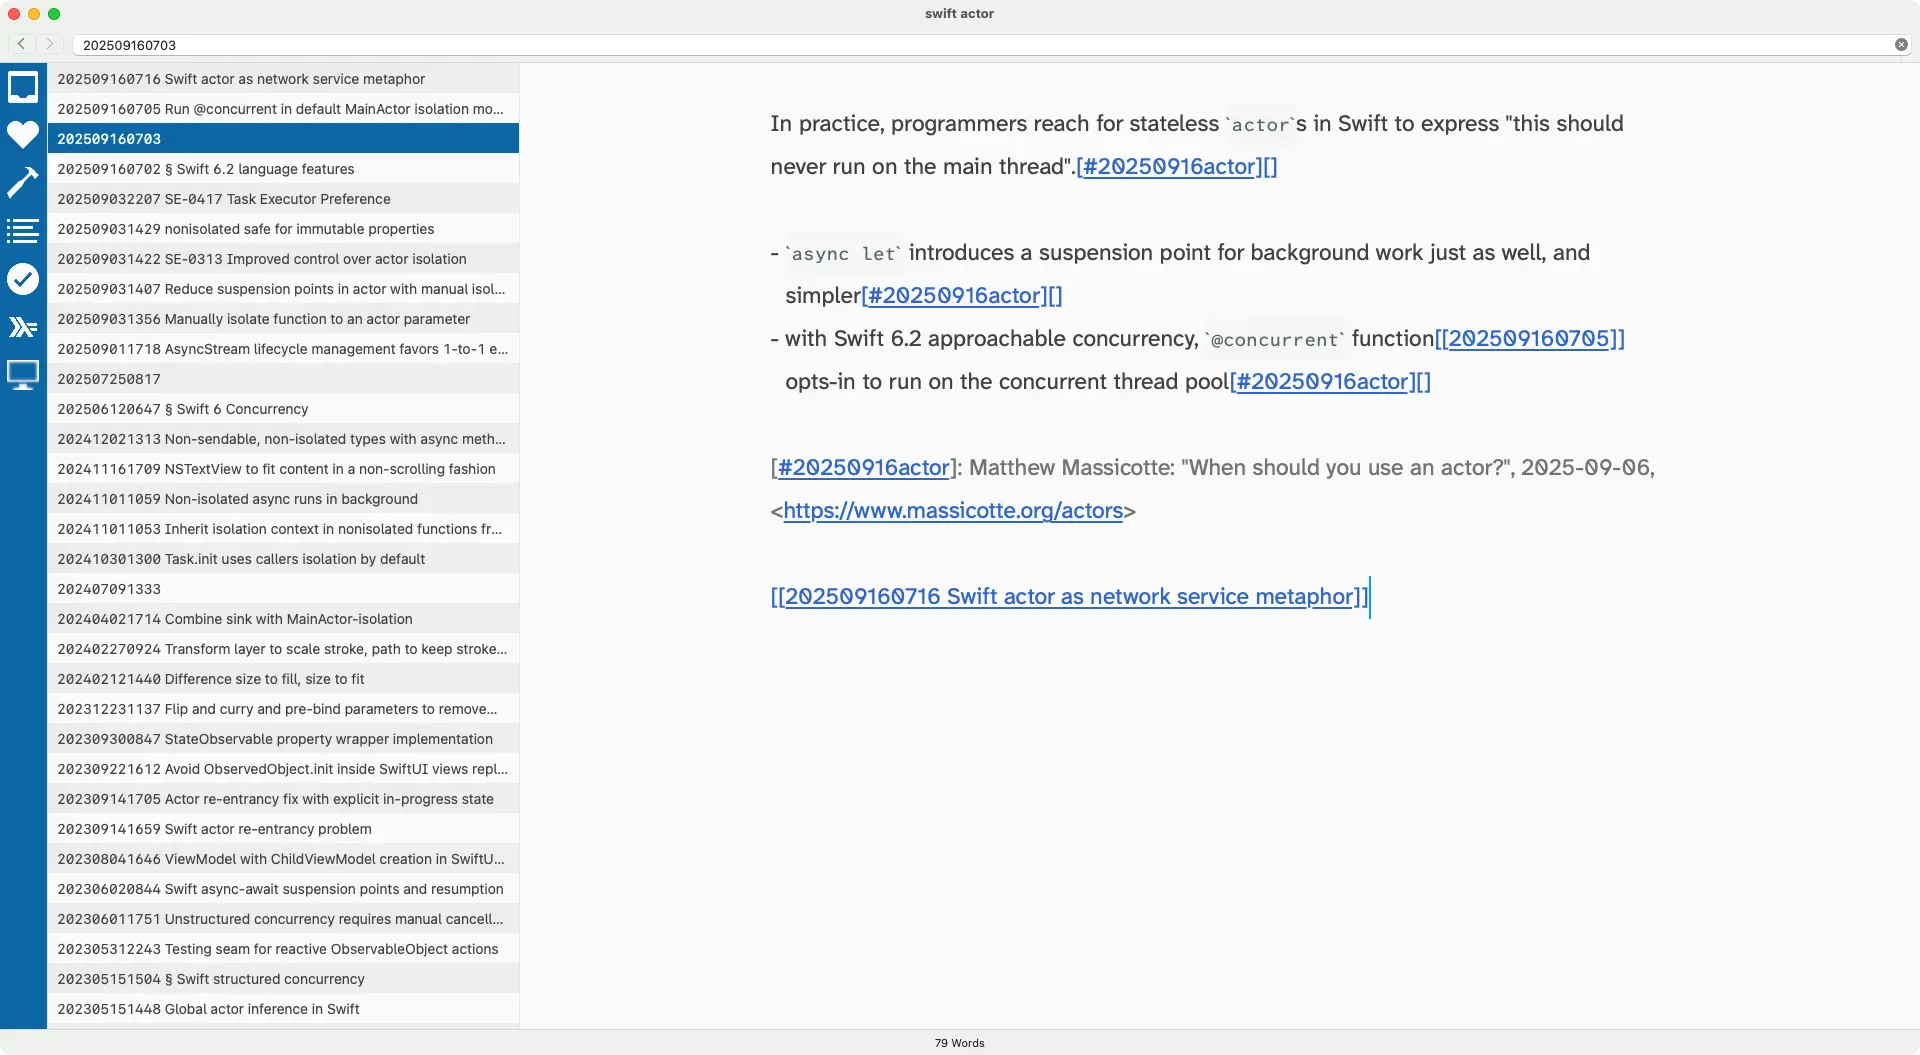Click the 79 Words counter in status bar
The width and height of the screenshot is (1920, 1055).
959,1043
